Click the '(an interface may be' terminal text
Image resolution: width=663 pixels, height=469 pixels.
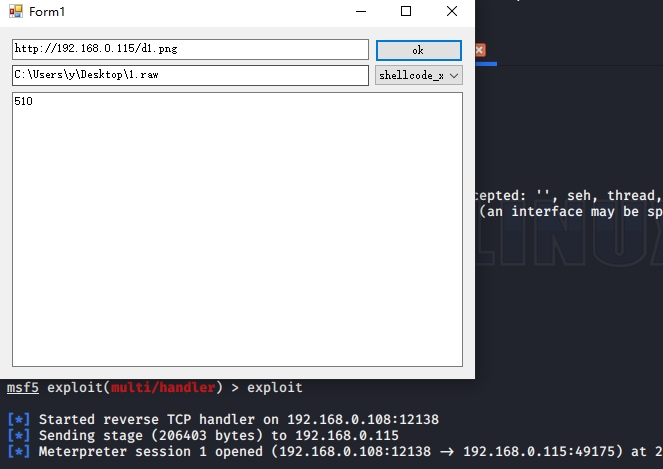coord(559,212)
